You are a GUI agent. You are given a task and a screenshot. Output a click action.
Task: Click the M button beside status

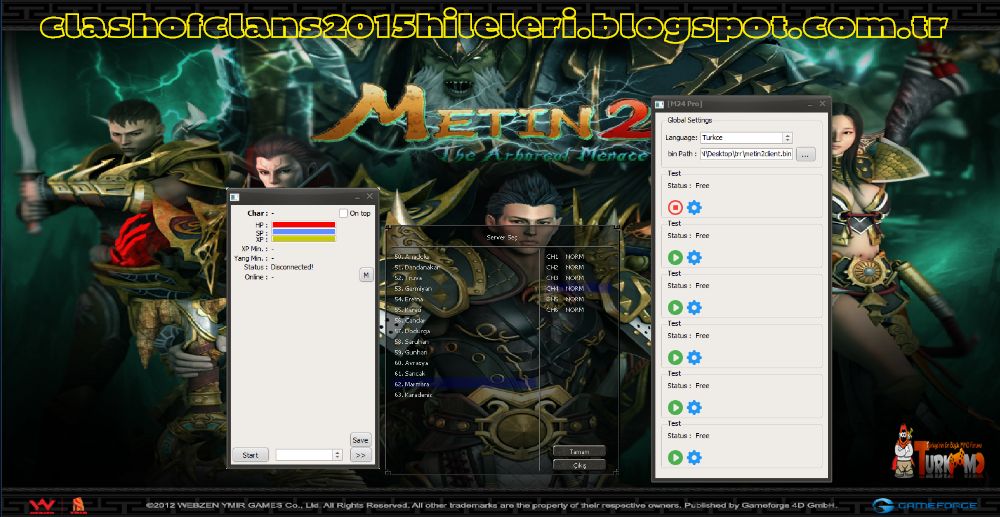click(x=366, y=275)
